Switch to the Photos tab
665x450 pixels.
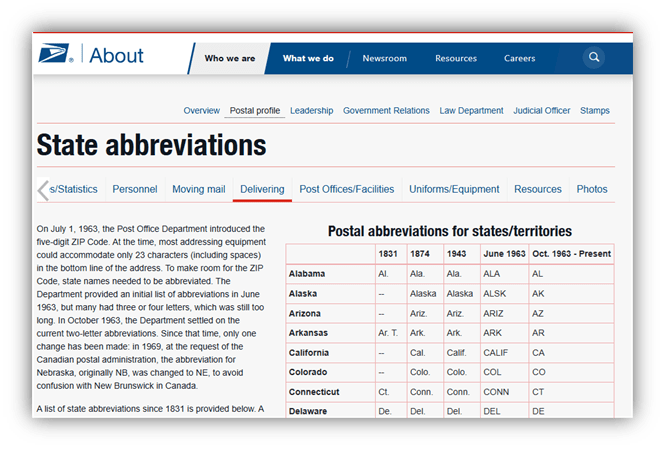point(592,189)
